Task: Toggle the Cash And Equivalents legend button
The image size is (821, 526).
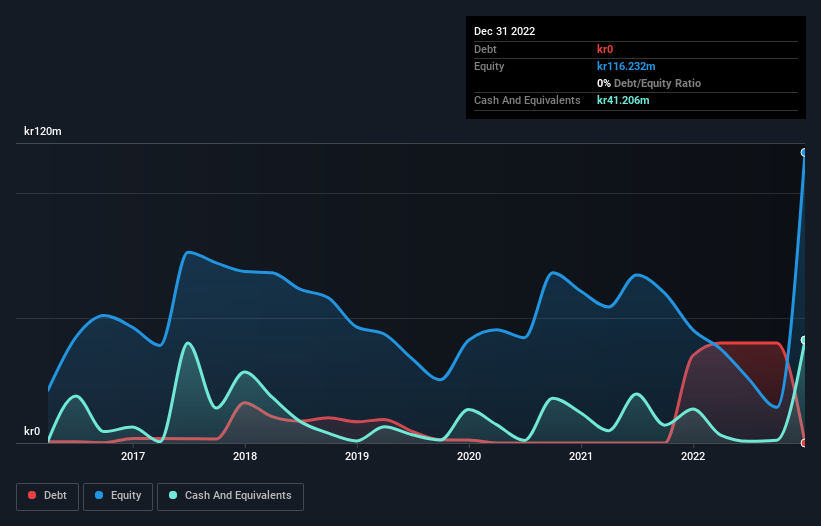Action: point(230,496)
